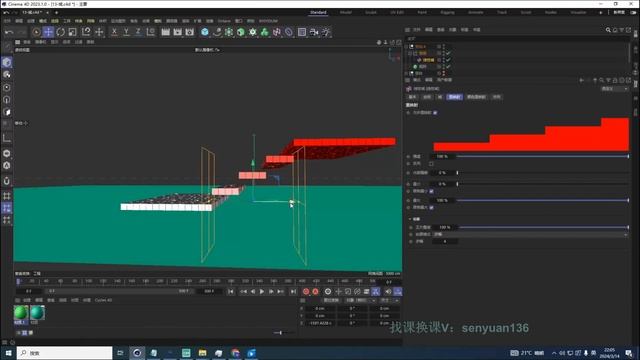Activate the Scale tool

click(x=72, y=32)
